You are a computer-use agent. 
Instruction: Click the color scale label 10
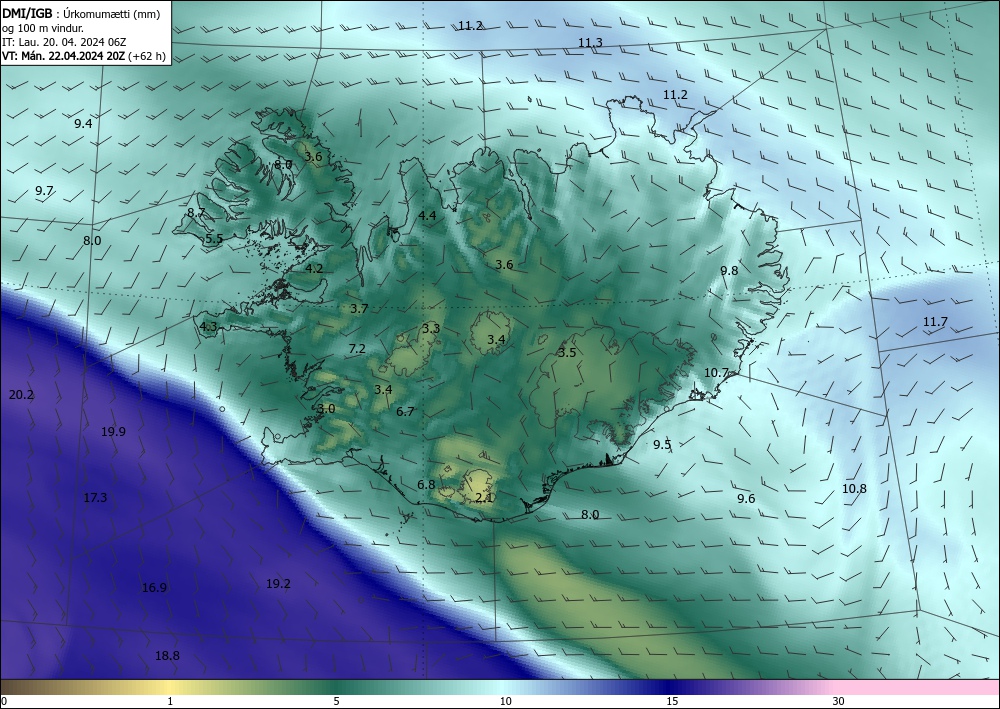(x=506, y=701)
